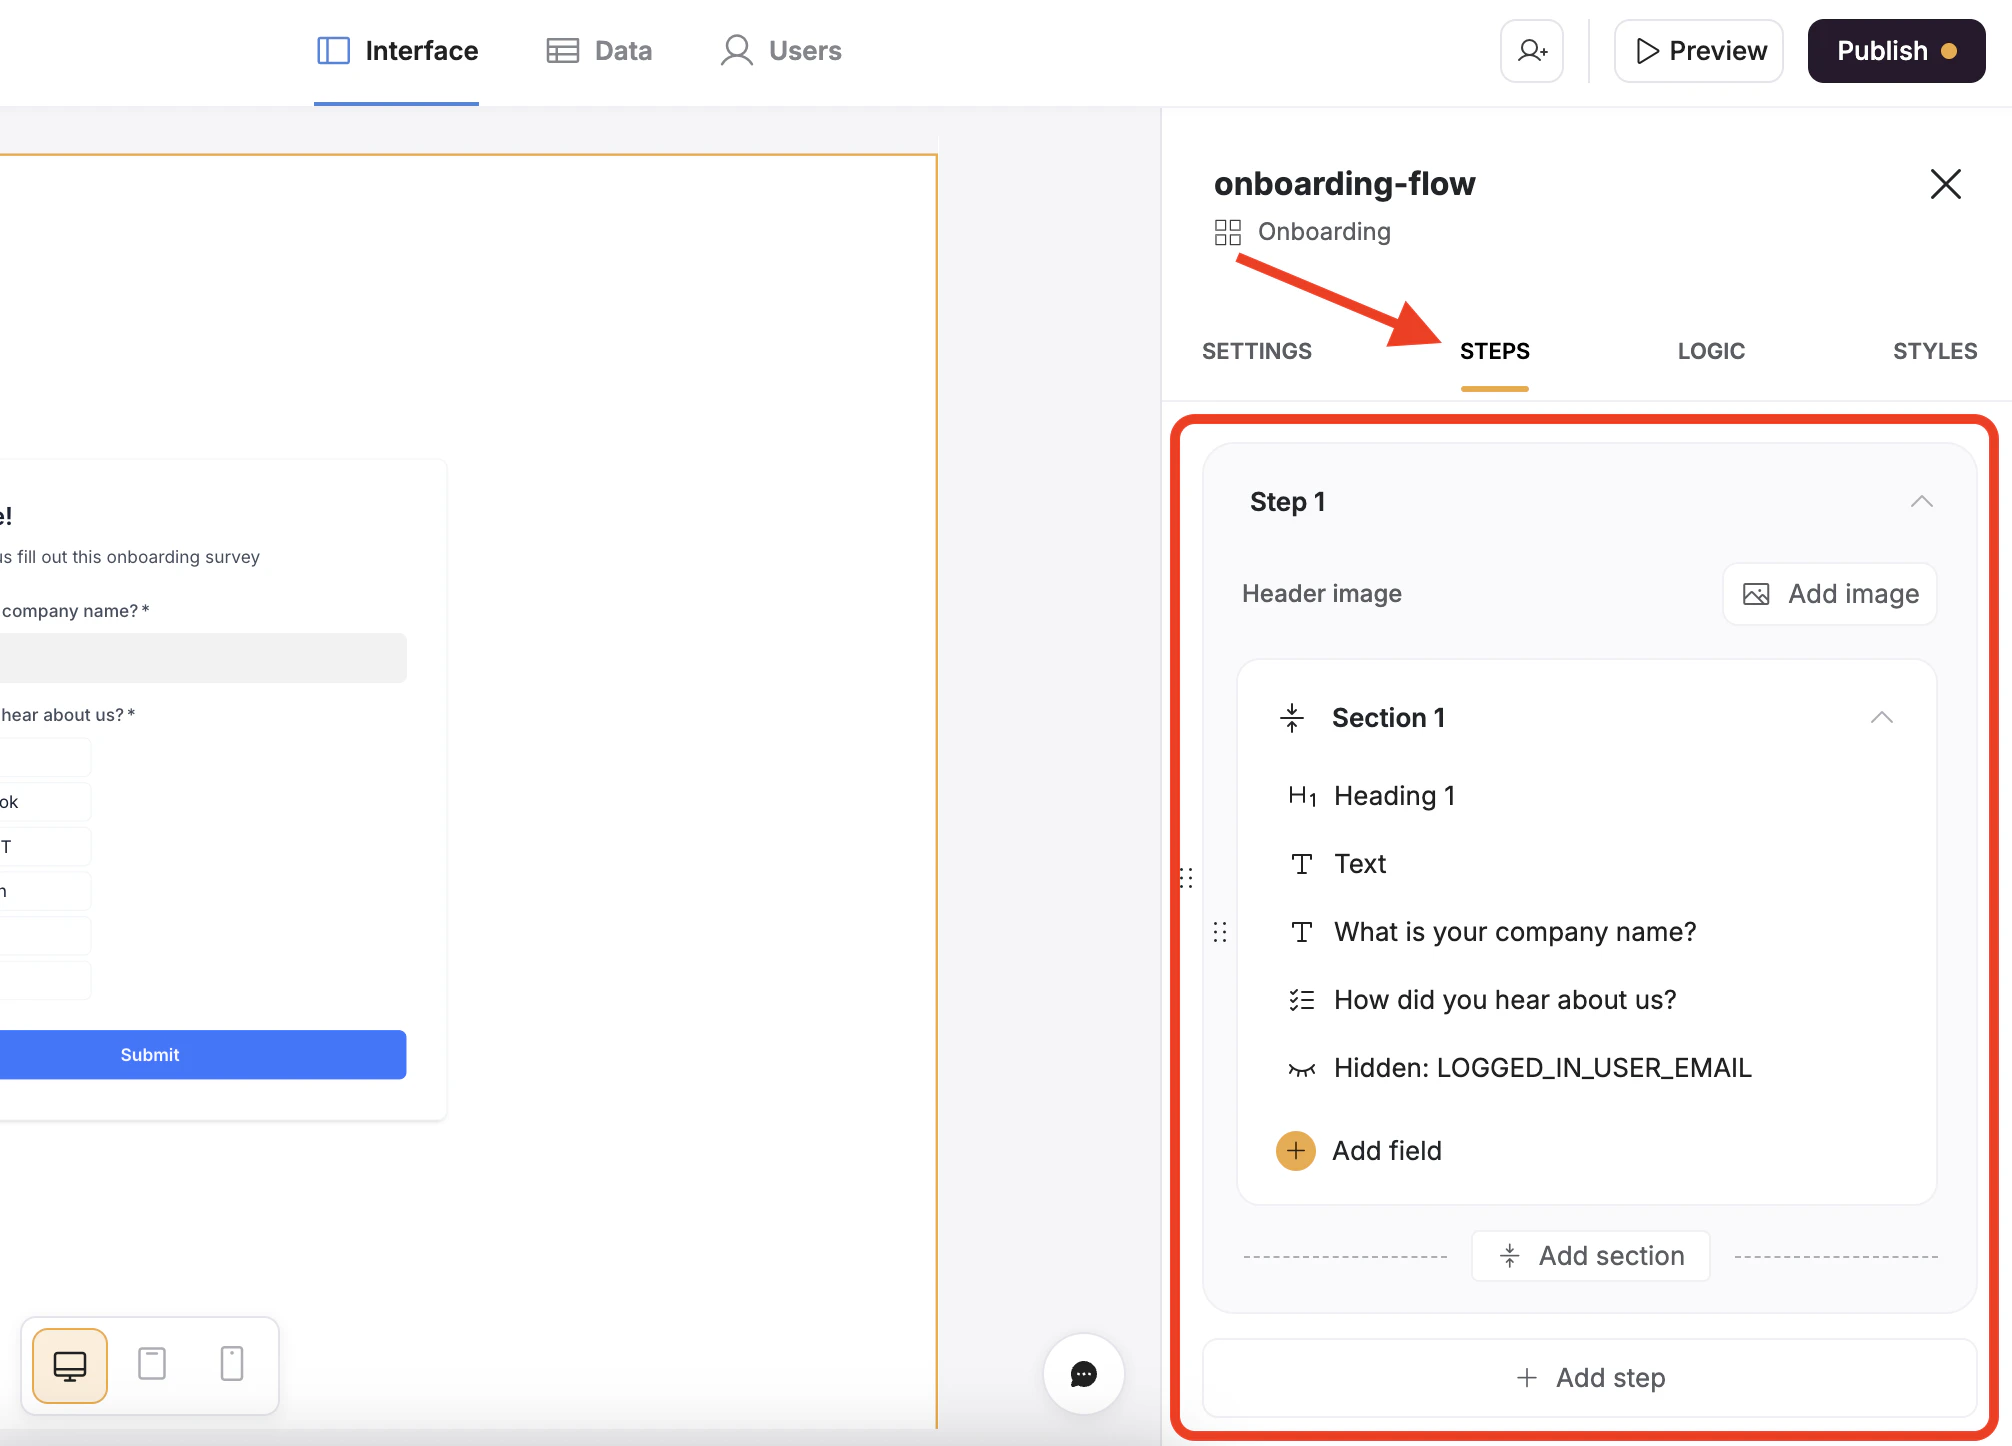Click the Header image label

[x=1321, y=594]
